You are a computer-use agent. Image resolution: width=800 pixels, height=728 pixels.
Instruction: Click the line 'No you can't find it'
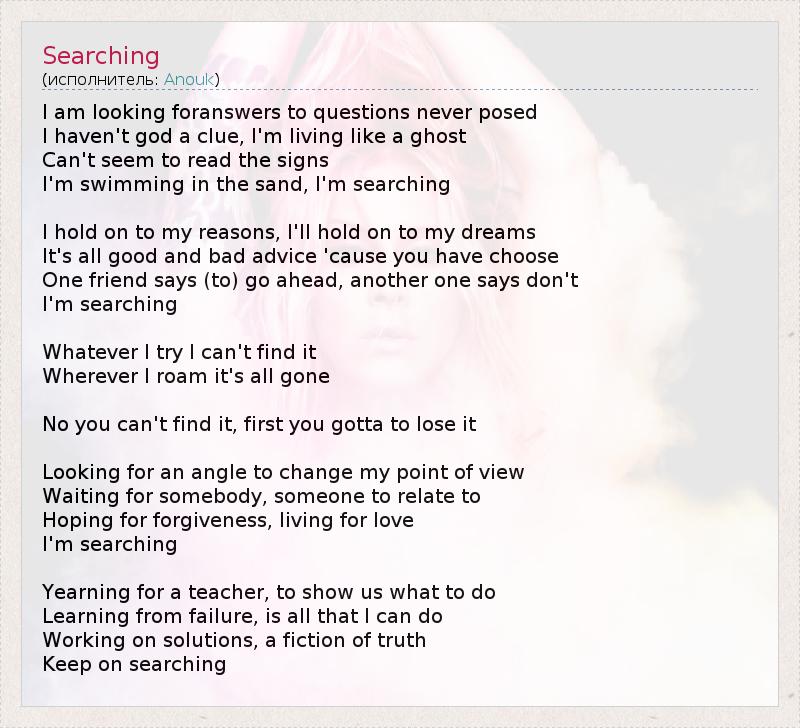[259, 424]
